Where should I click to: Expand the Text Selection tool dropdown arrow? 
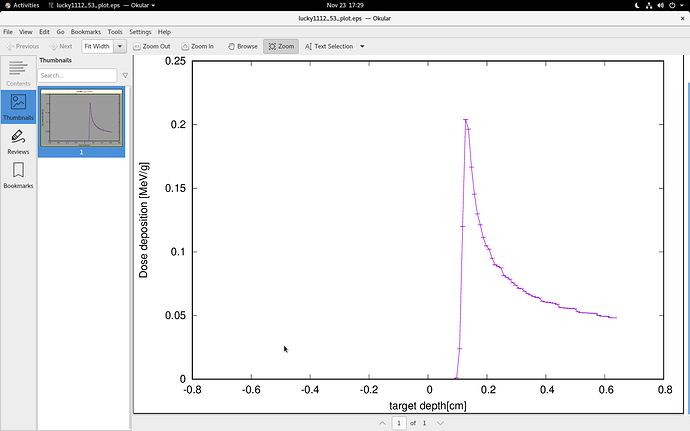[x=362, y=46]
